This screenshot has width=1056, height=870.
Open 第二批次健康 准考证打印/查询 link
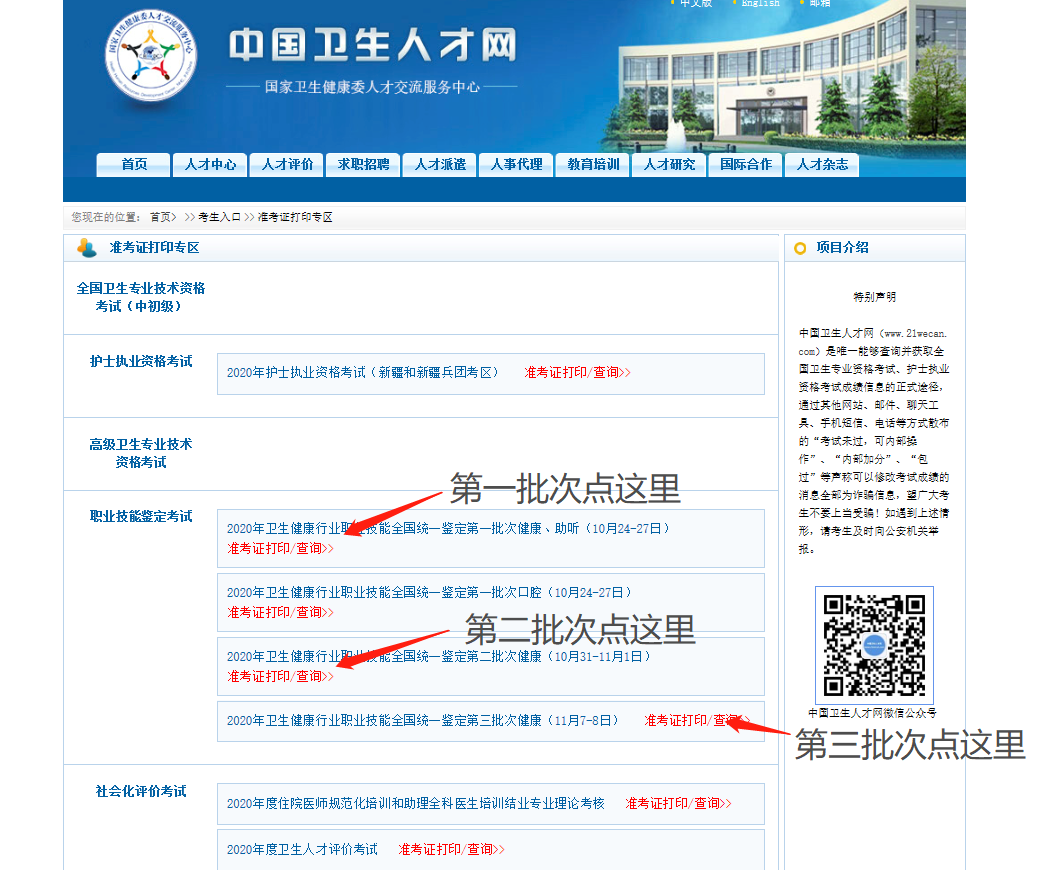tap(280, 676)
